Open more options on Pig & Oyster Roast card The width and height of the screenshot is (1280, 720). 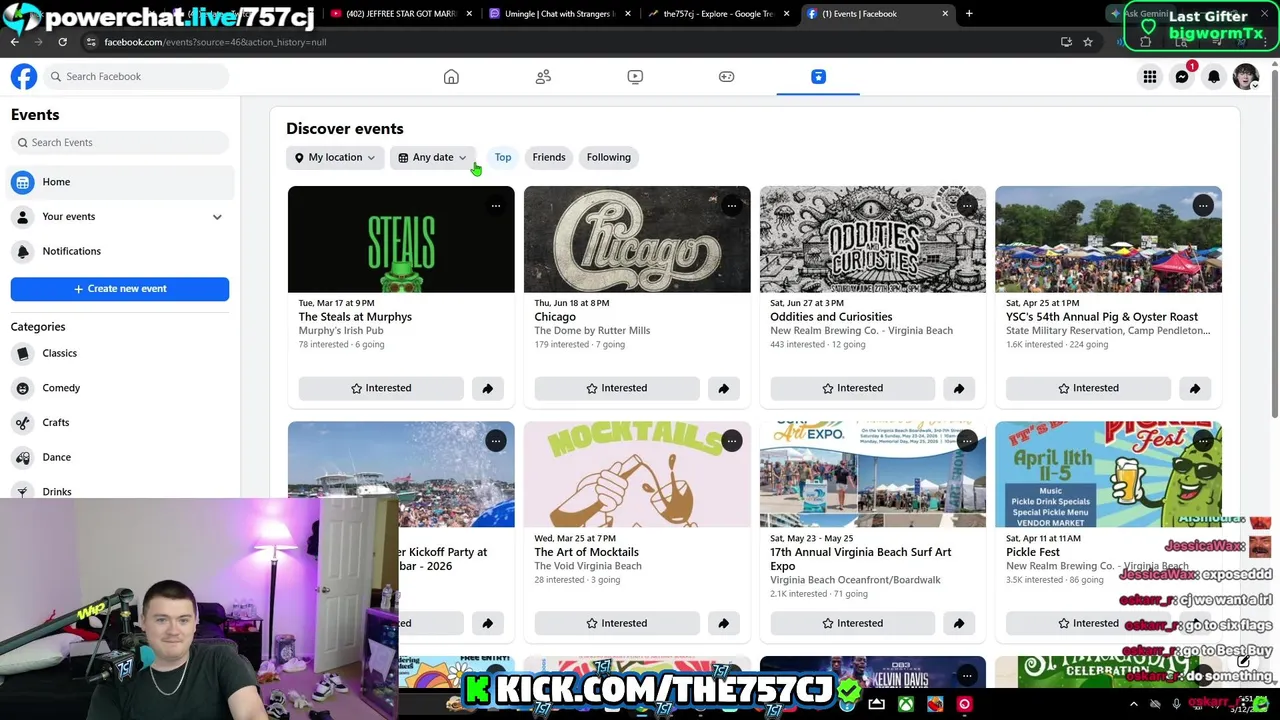1203,206
